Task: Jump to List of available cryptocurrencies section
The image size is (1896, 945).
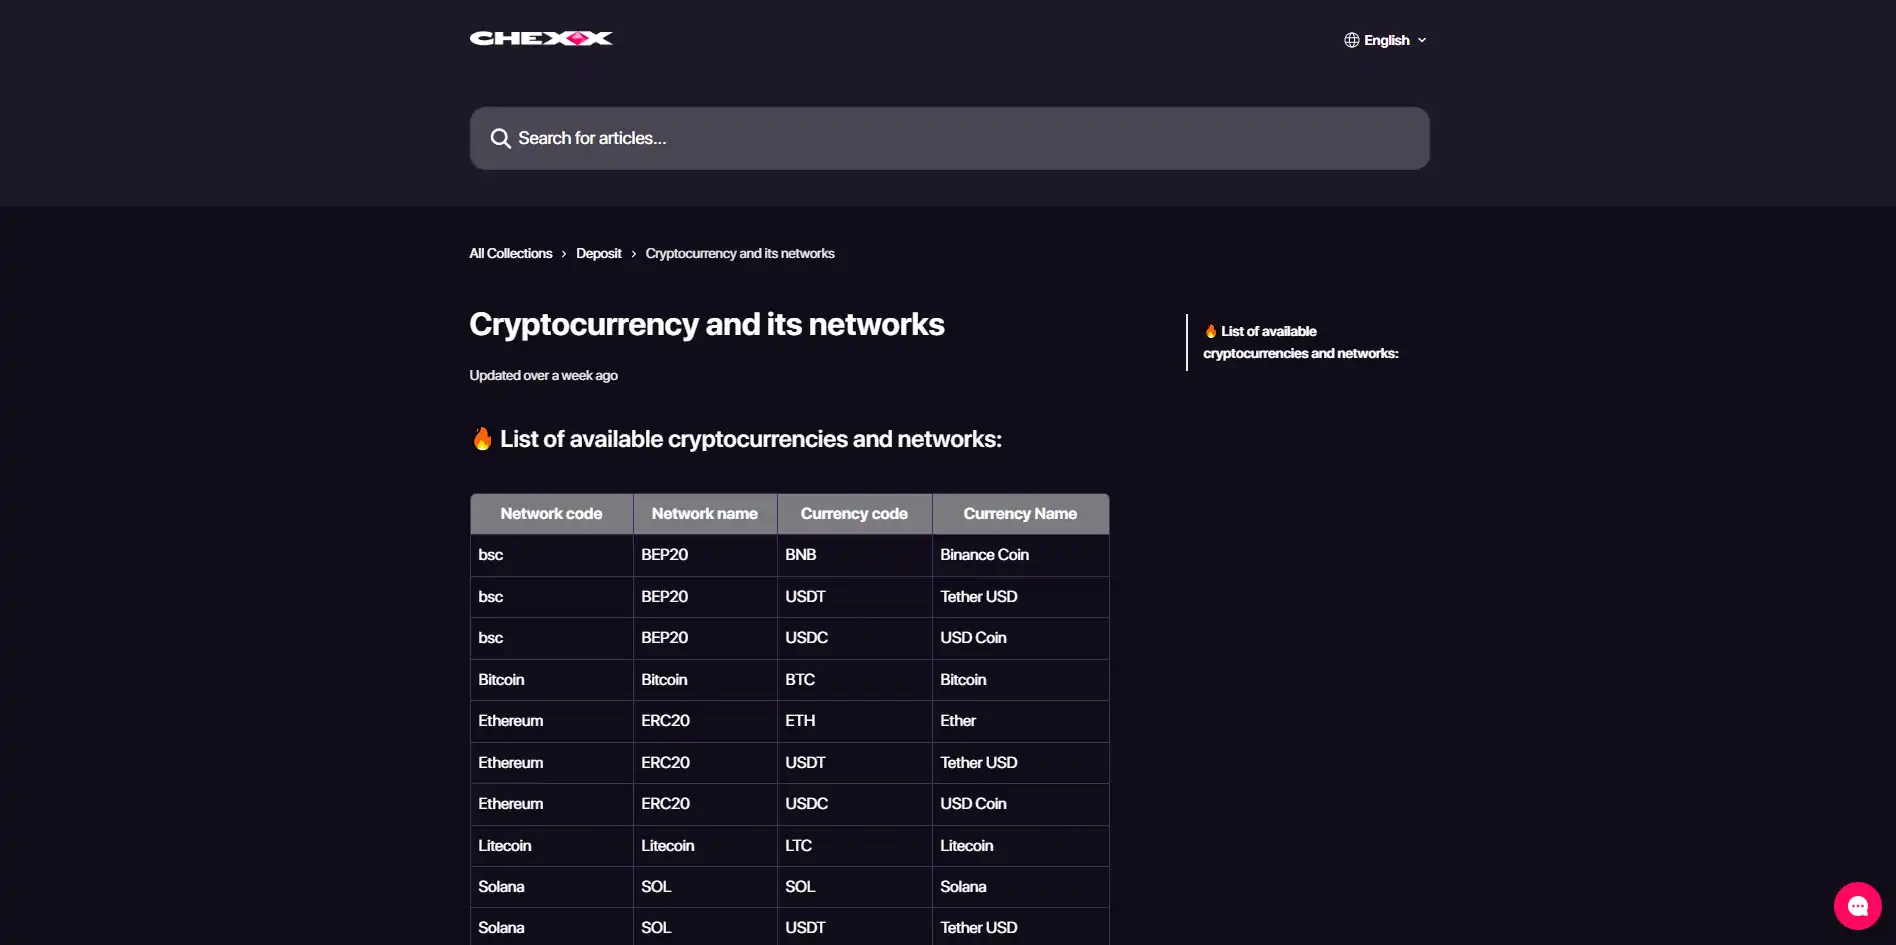Action: pyautogui.click(x=1300, y=342)
